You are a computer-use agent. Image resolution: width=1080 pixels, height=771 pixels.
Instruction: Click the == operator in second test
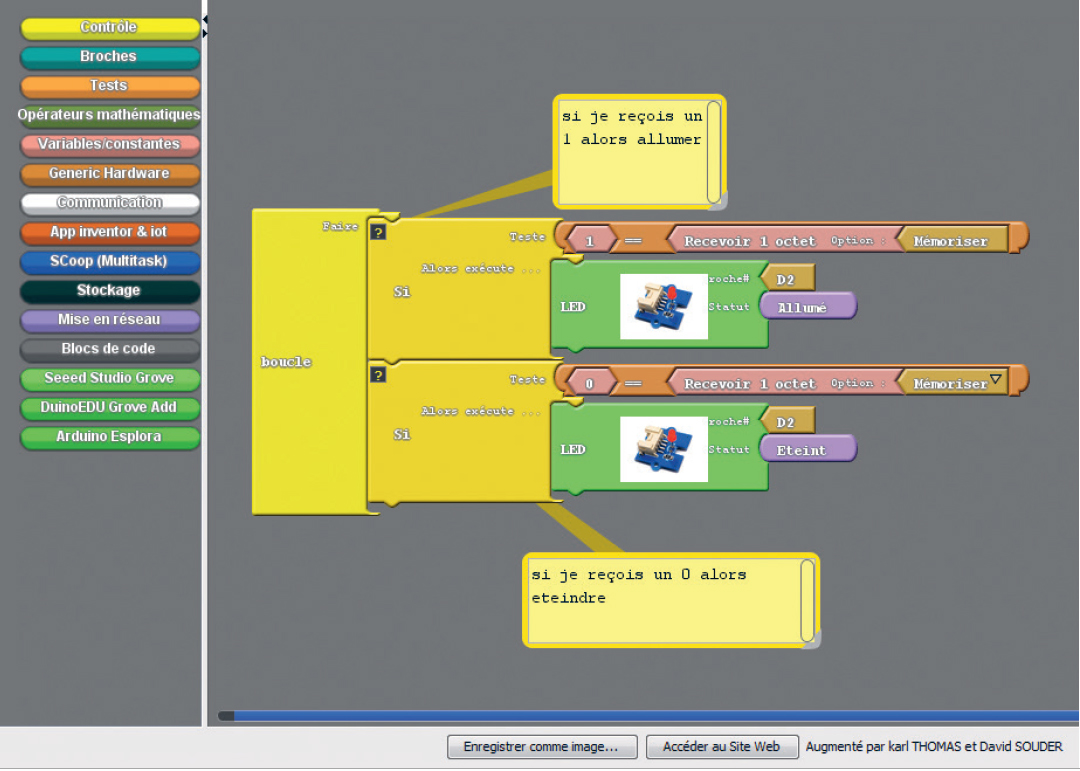(633, 384)
